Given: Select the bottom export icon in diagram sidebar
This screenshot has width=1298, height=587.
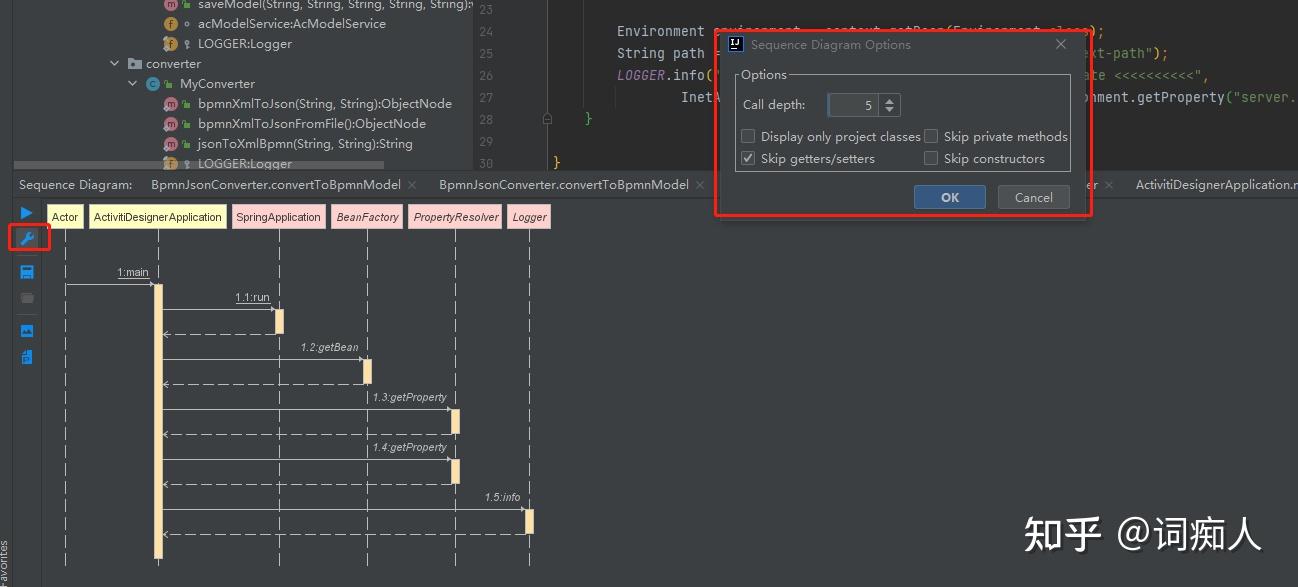Looking at the screenshot, I should click(x=27, y=356).
